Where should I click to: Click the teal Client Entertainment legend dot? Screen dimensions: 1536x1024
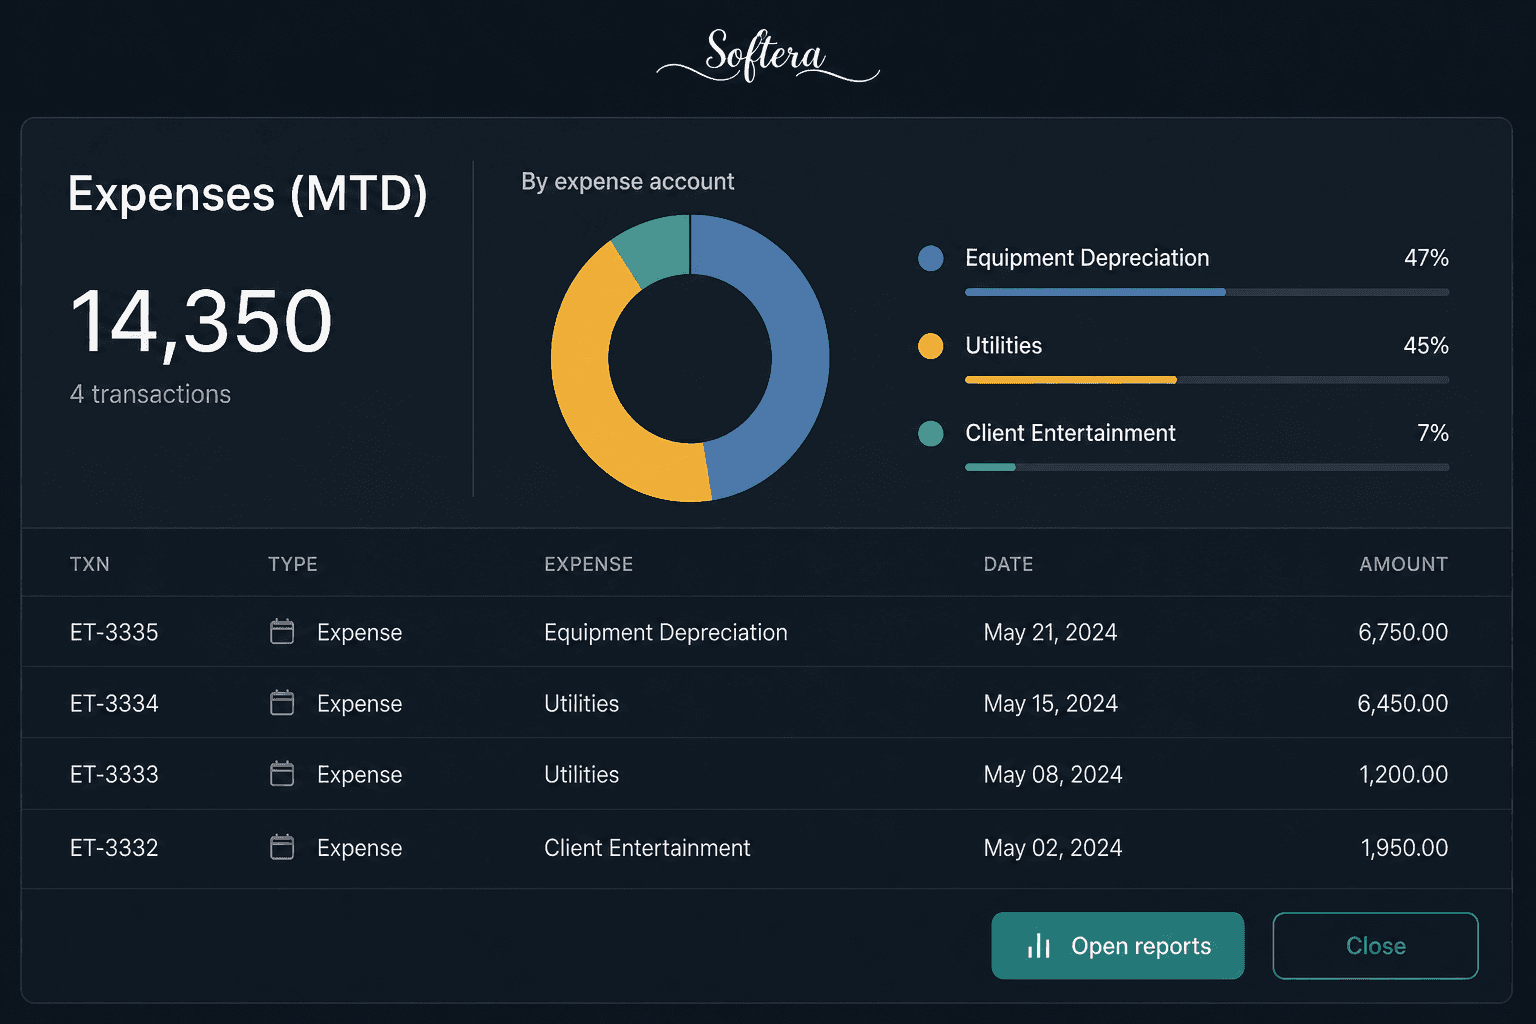click(931, 433)
